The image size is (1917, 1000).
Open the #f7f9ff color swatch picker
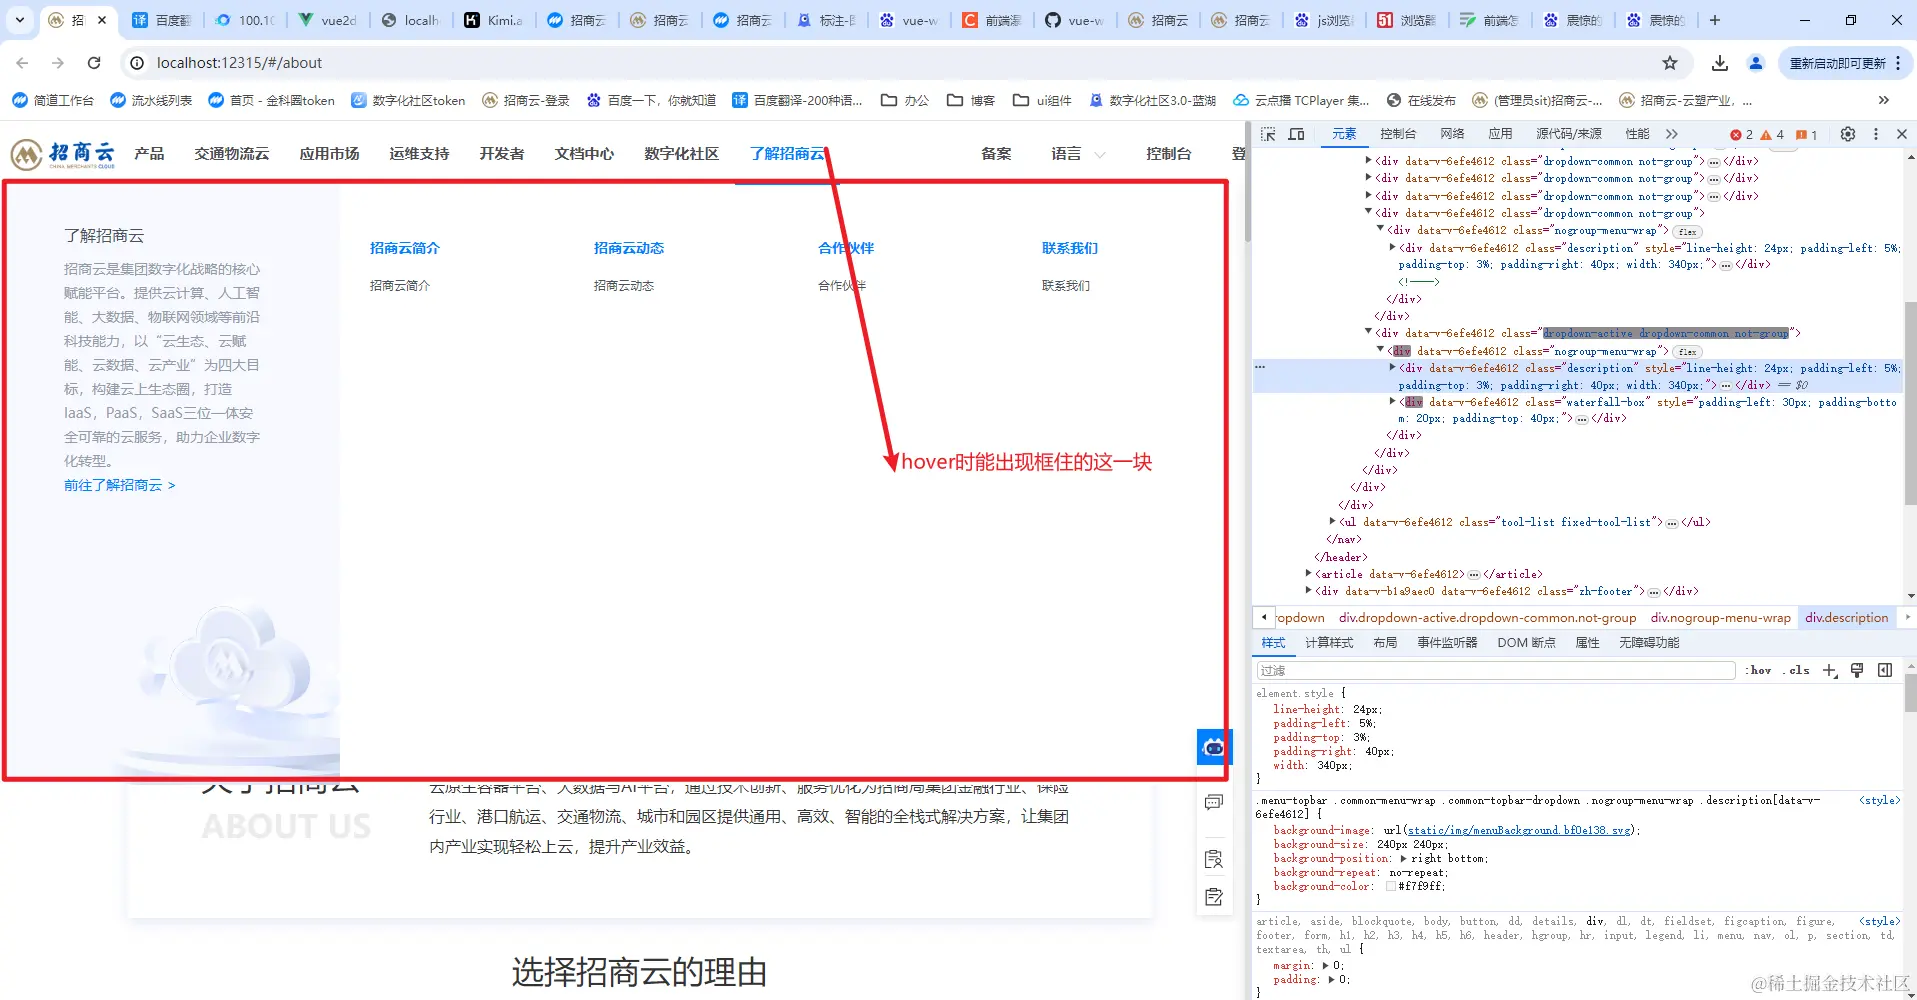pos(1391,887)
